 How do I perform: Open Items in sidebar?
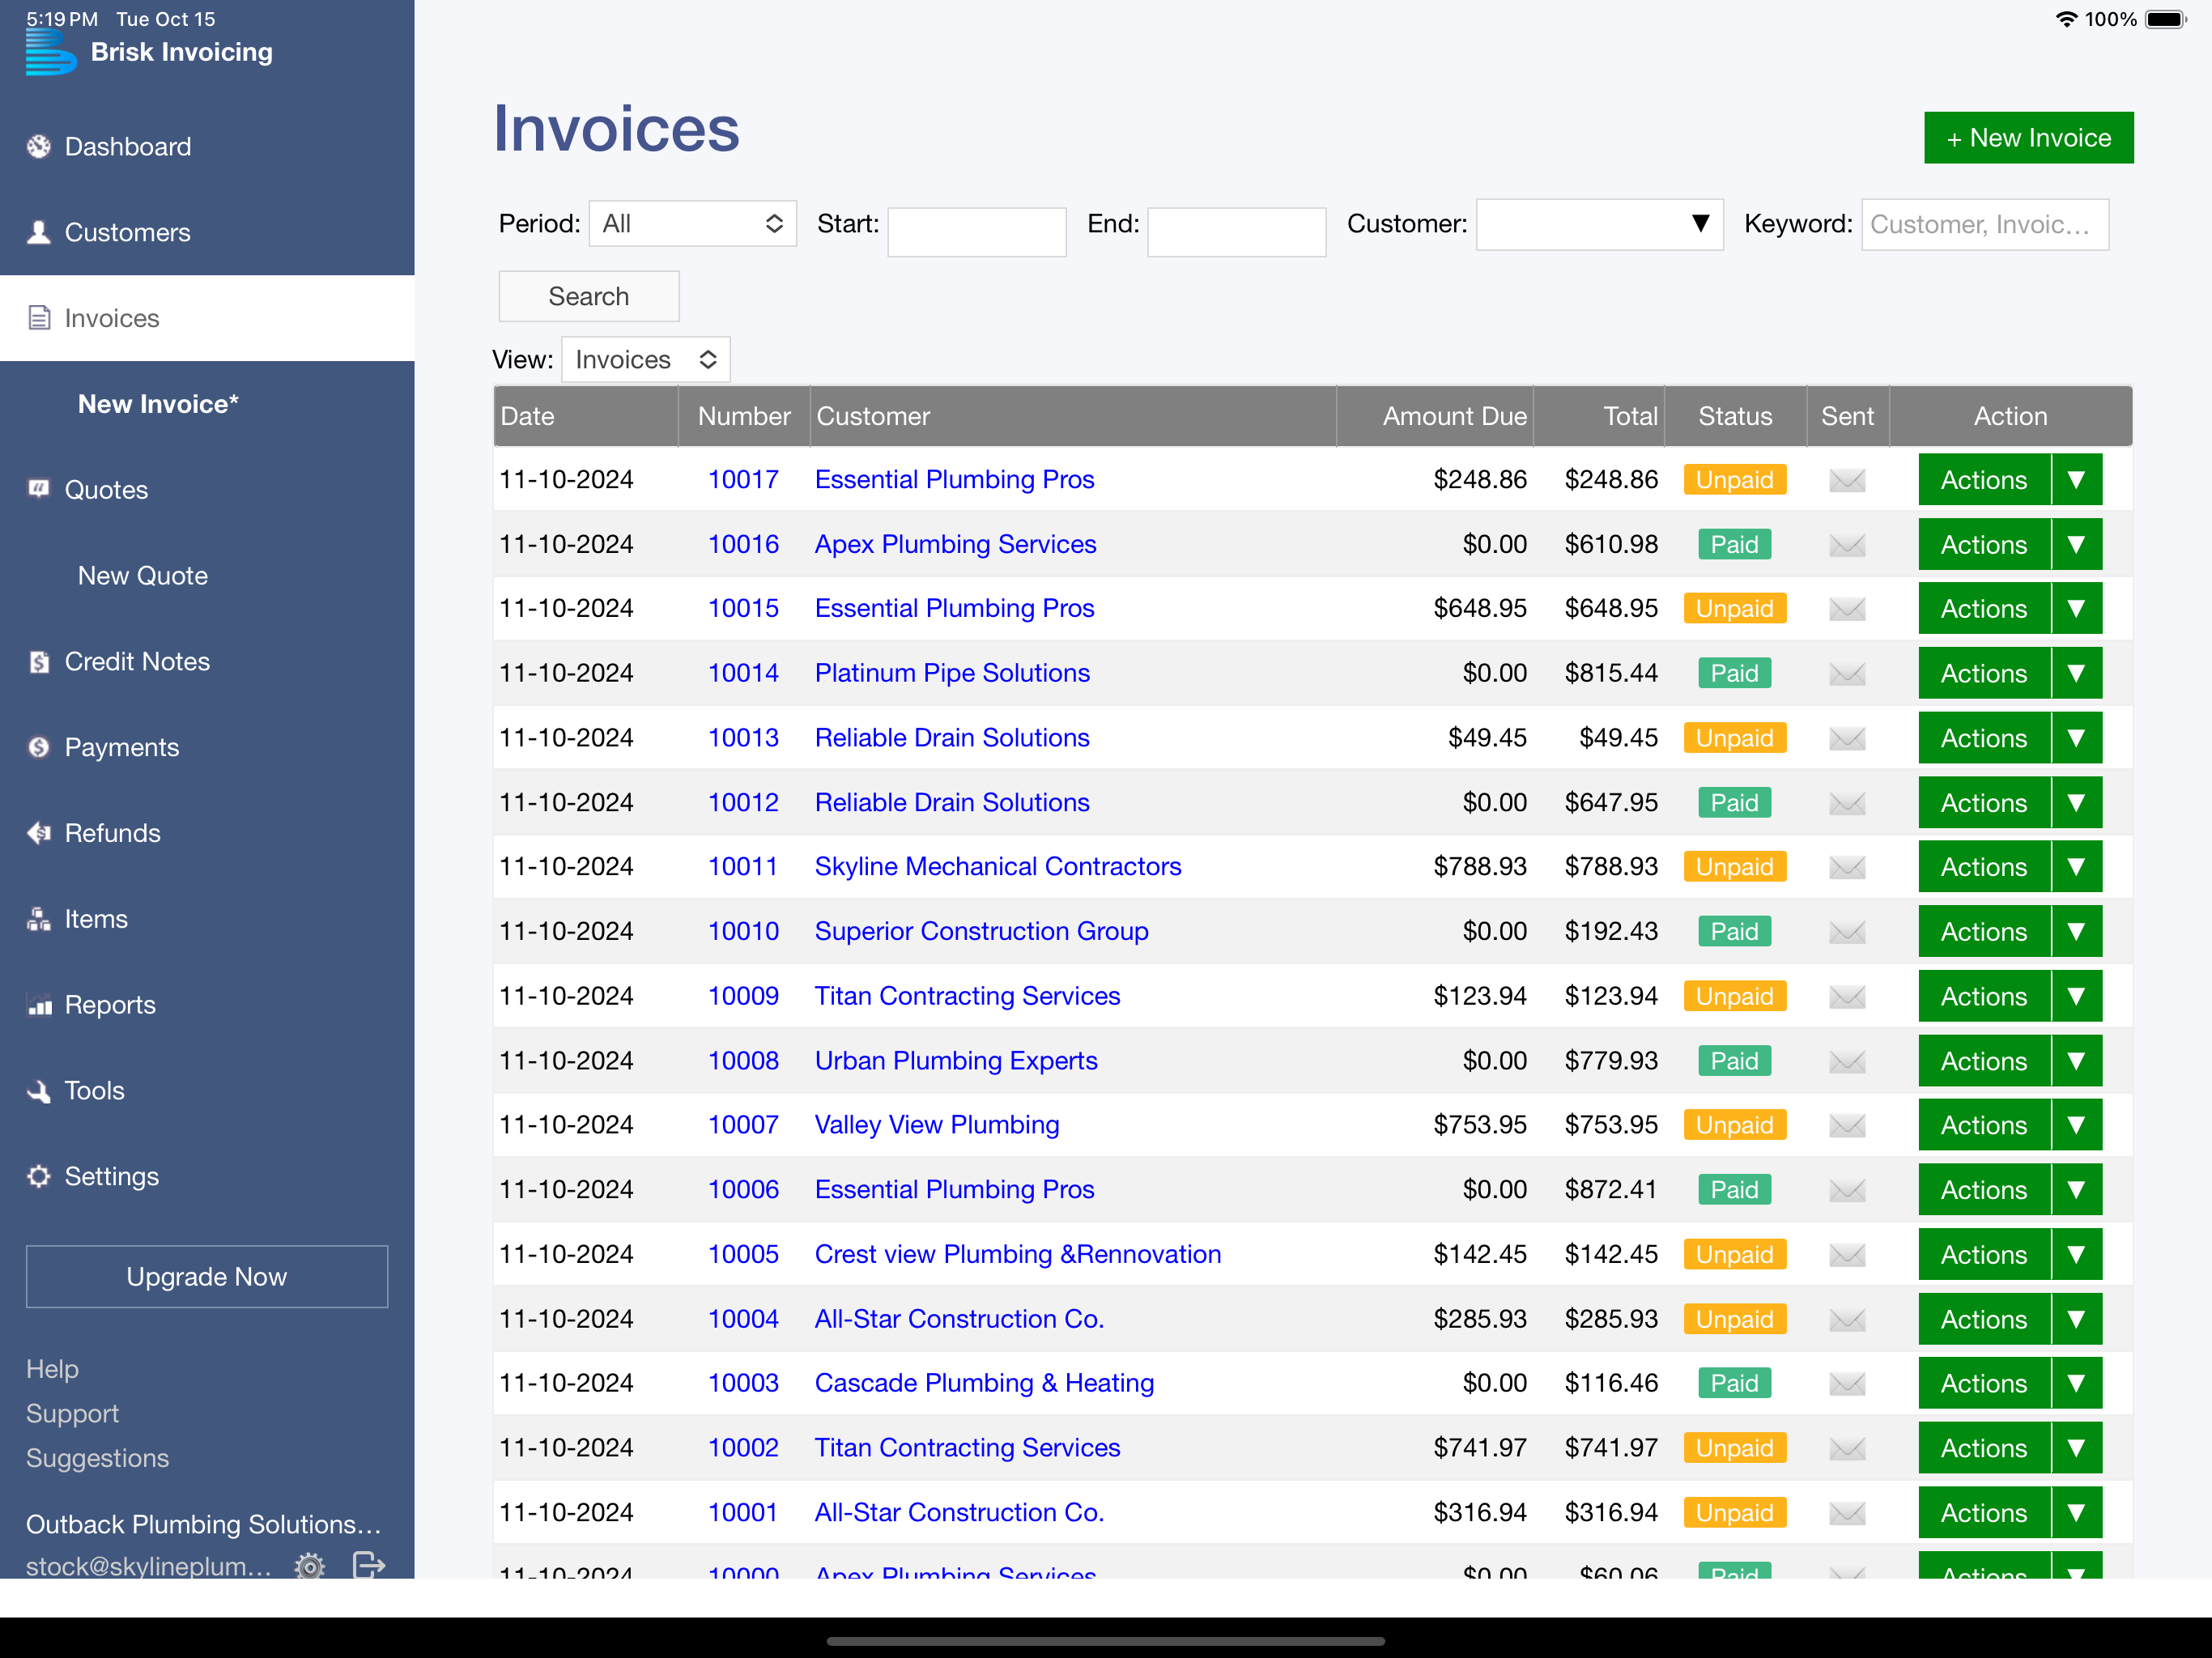click(x=207, y=919)
